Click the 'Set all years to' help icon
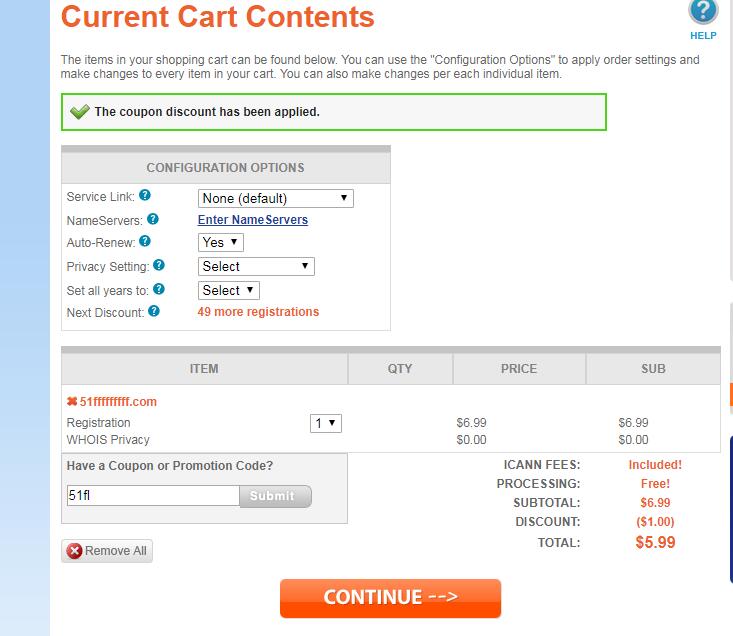The width and height of the screenshot is (733, 636). [x=159, y=289]
